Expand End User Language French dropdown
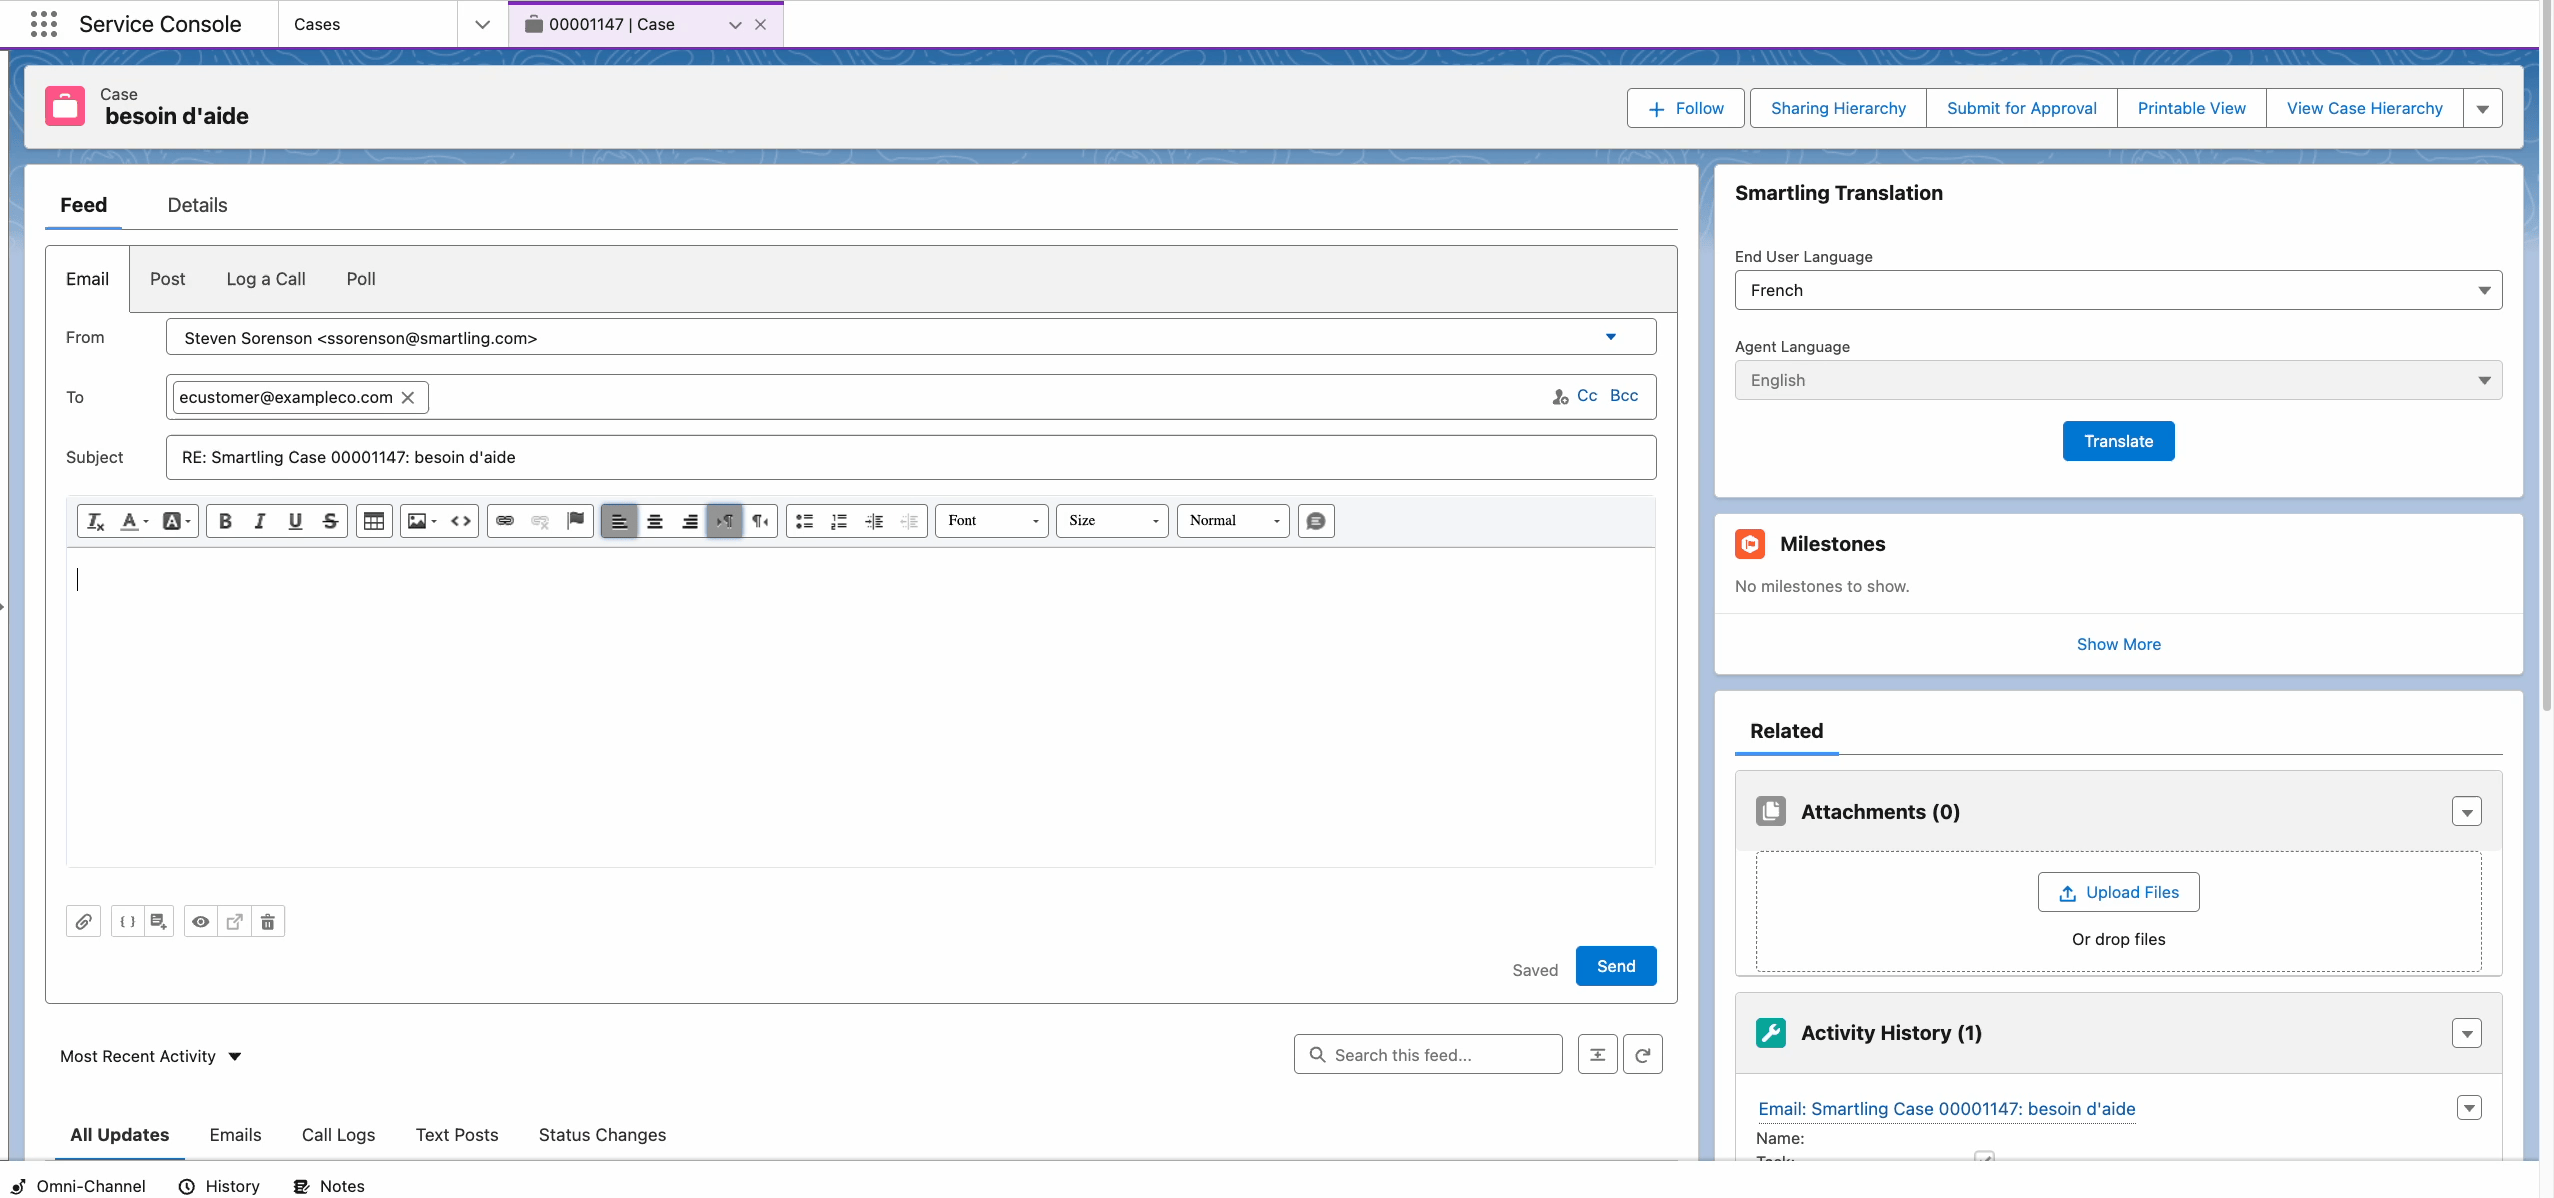Viewport: 2554px width, 1198px height. [x=2117, y=290]
